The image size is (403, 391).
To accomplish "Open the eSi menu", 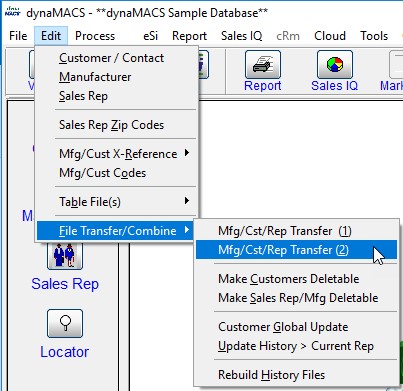I will click(150, 36).
